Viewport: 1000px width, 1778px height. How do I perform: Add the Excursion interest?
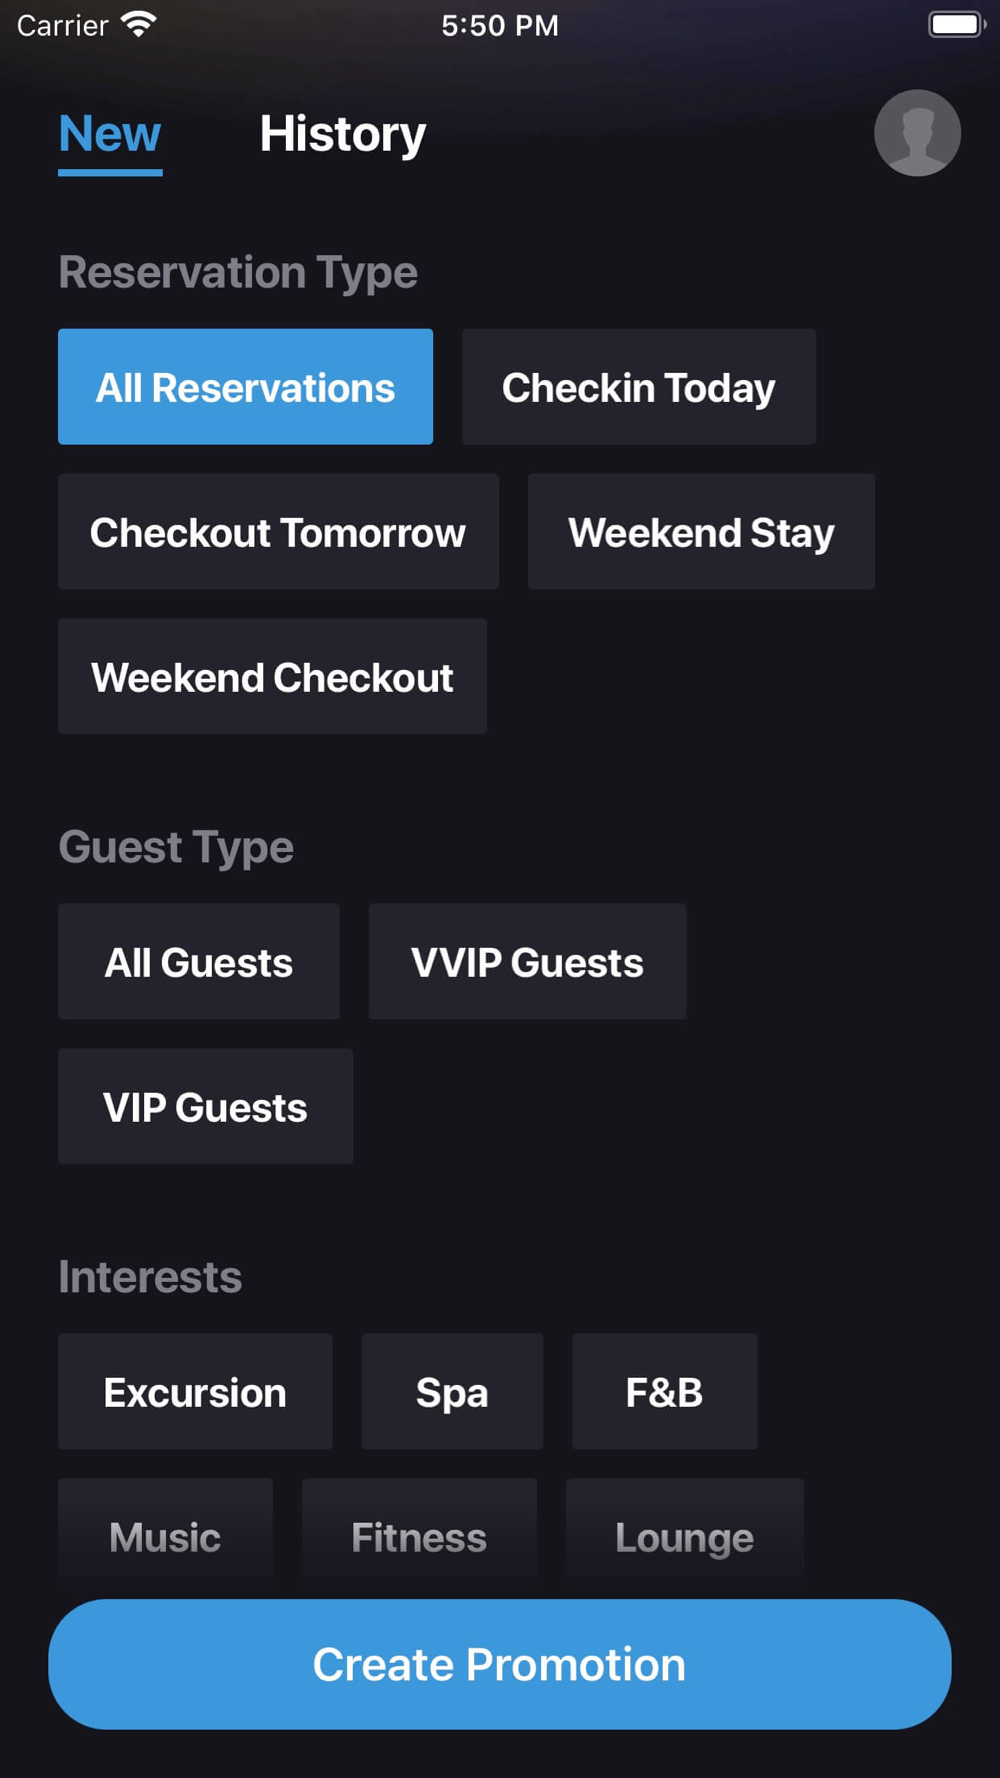click(195, 1392)
